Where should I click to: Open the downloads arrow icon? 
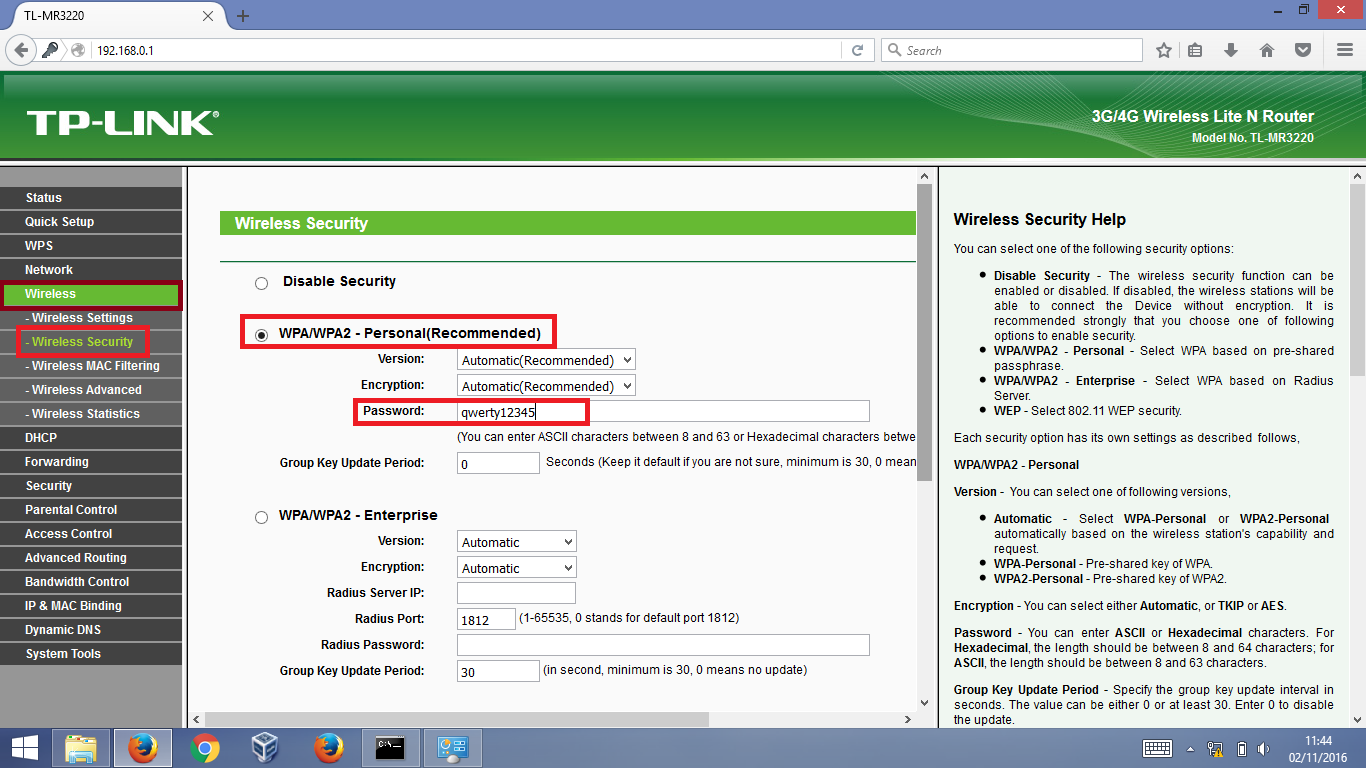pyautogui.click(x=1231, y=50)
